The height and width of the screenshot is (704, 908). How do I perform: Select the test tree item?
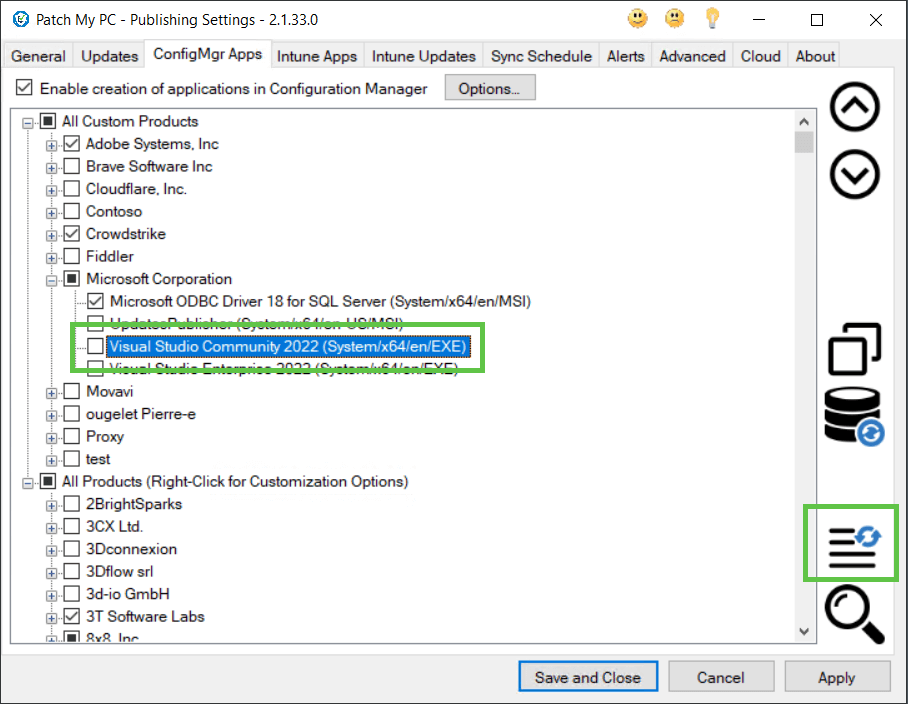(x=97, y=459)
